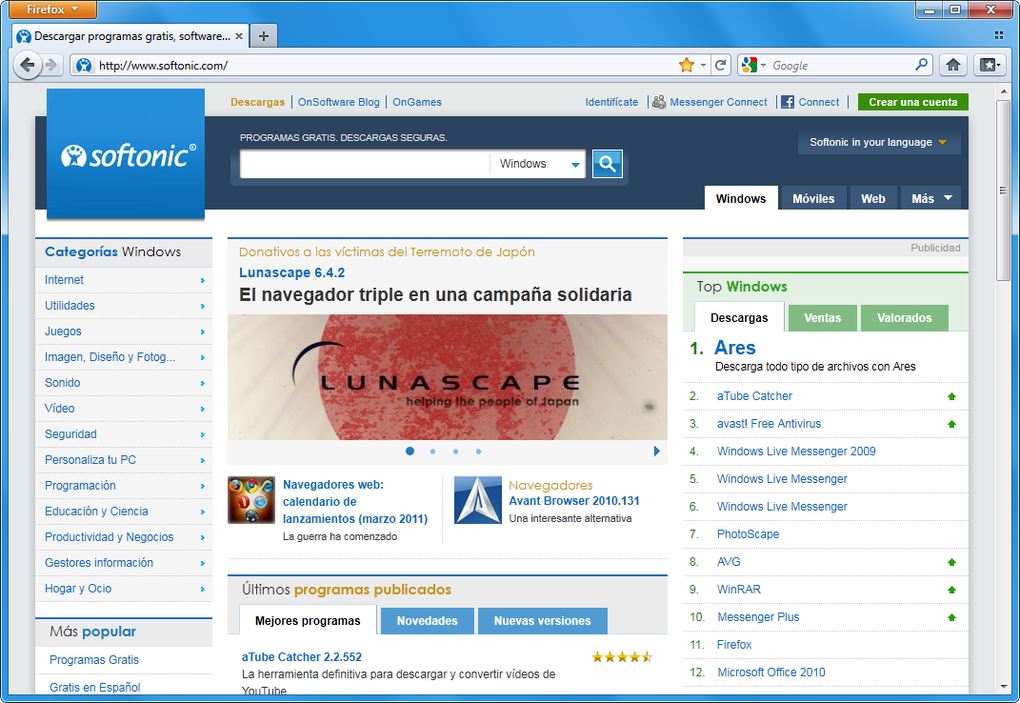This screenshot has width=1020, height=703.
Task: Open the OnGames link
Action: [x=417, y=102]
